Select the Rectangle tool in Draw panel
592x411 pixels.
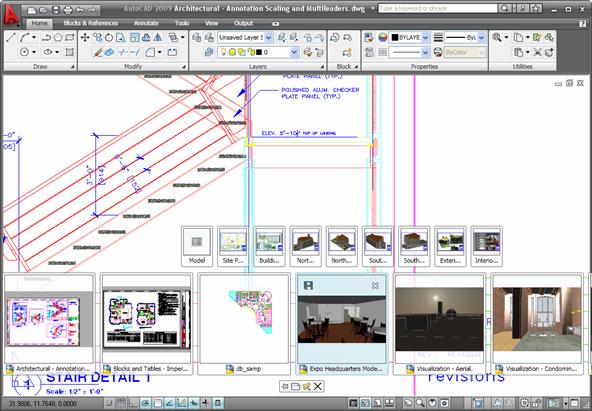tap(70, 37)
